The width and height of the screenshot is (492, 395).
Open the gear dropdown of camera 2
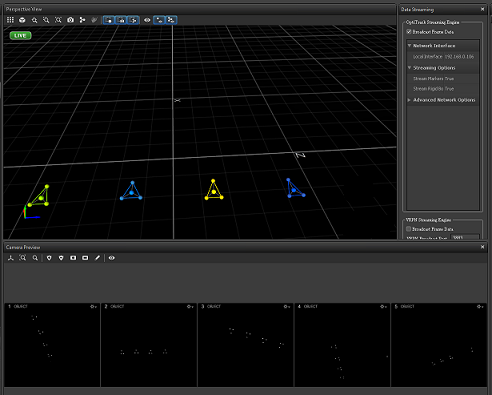click(x=190, y=306)
